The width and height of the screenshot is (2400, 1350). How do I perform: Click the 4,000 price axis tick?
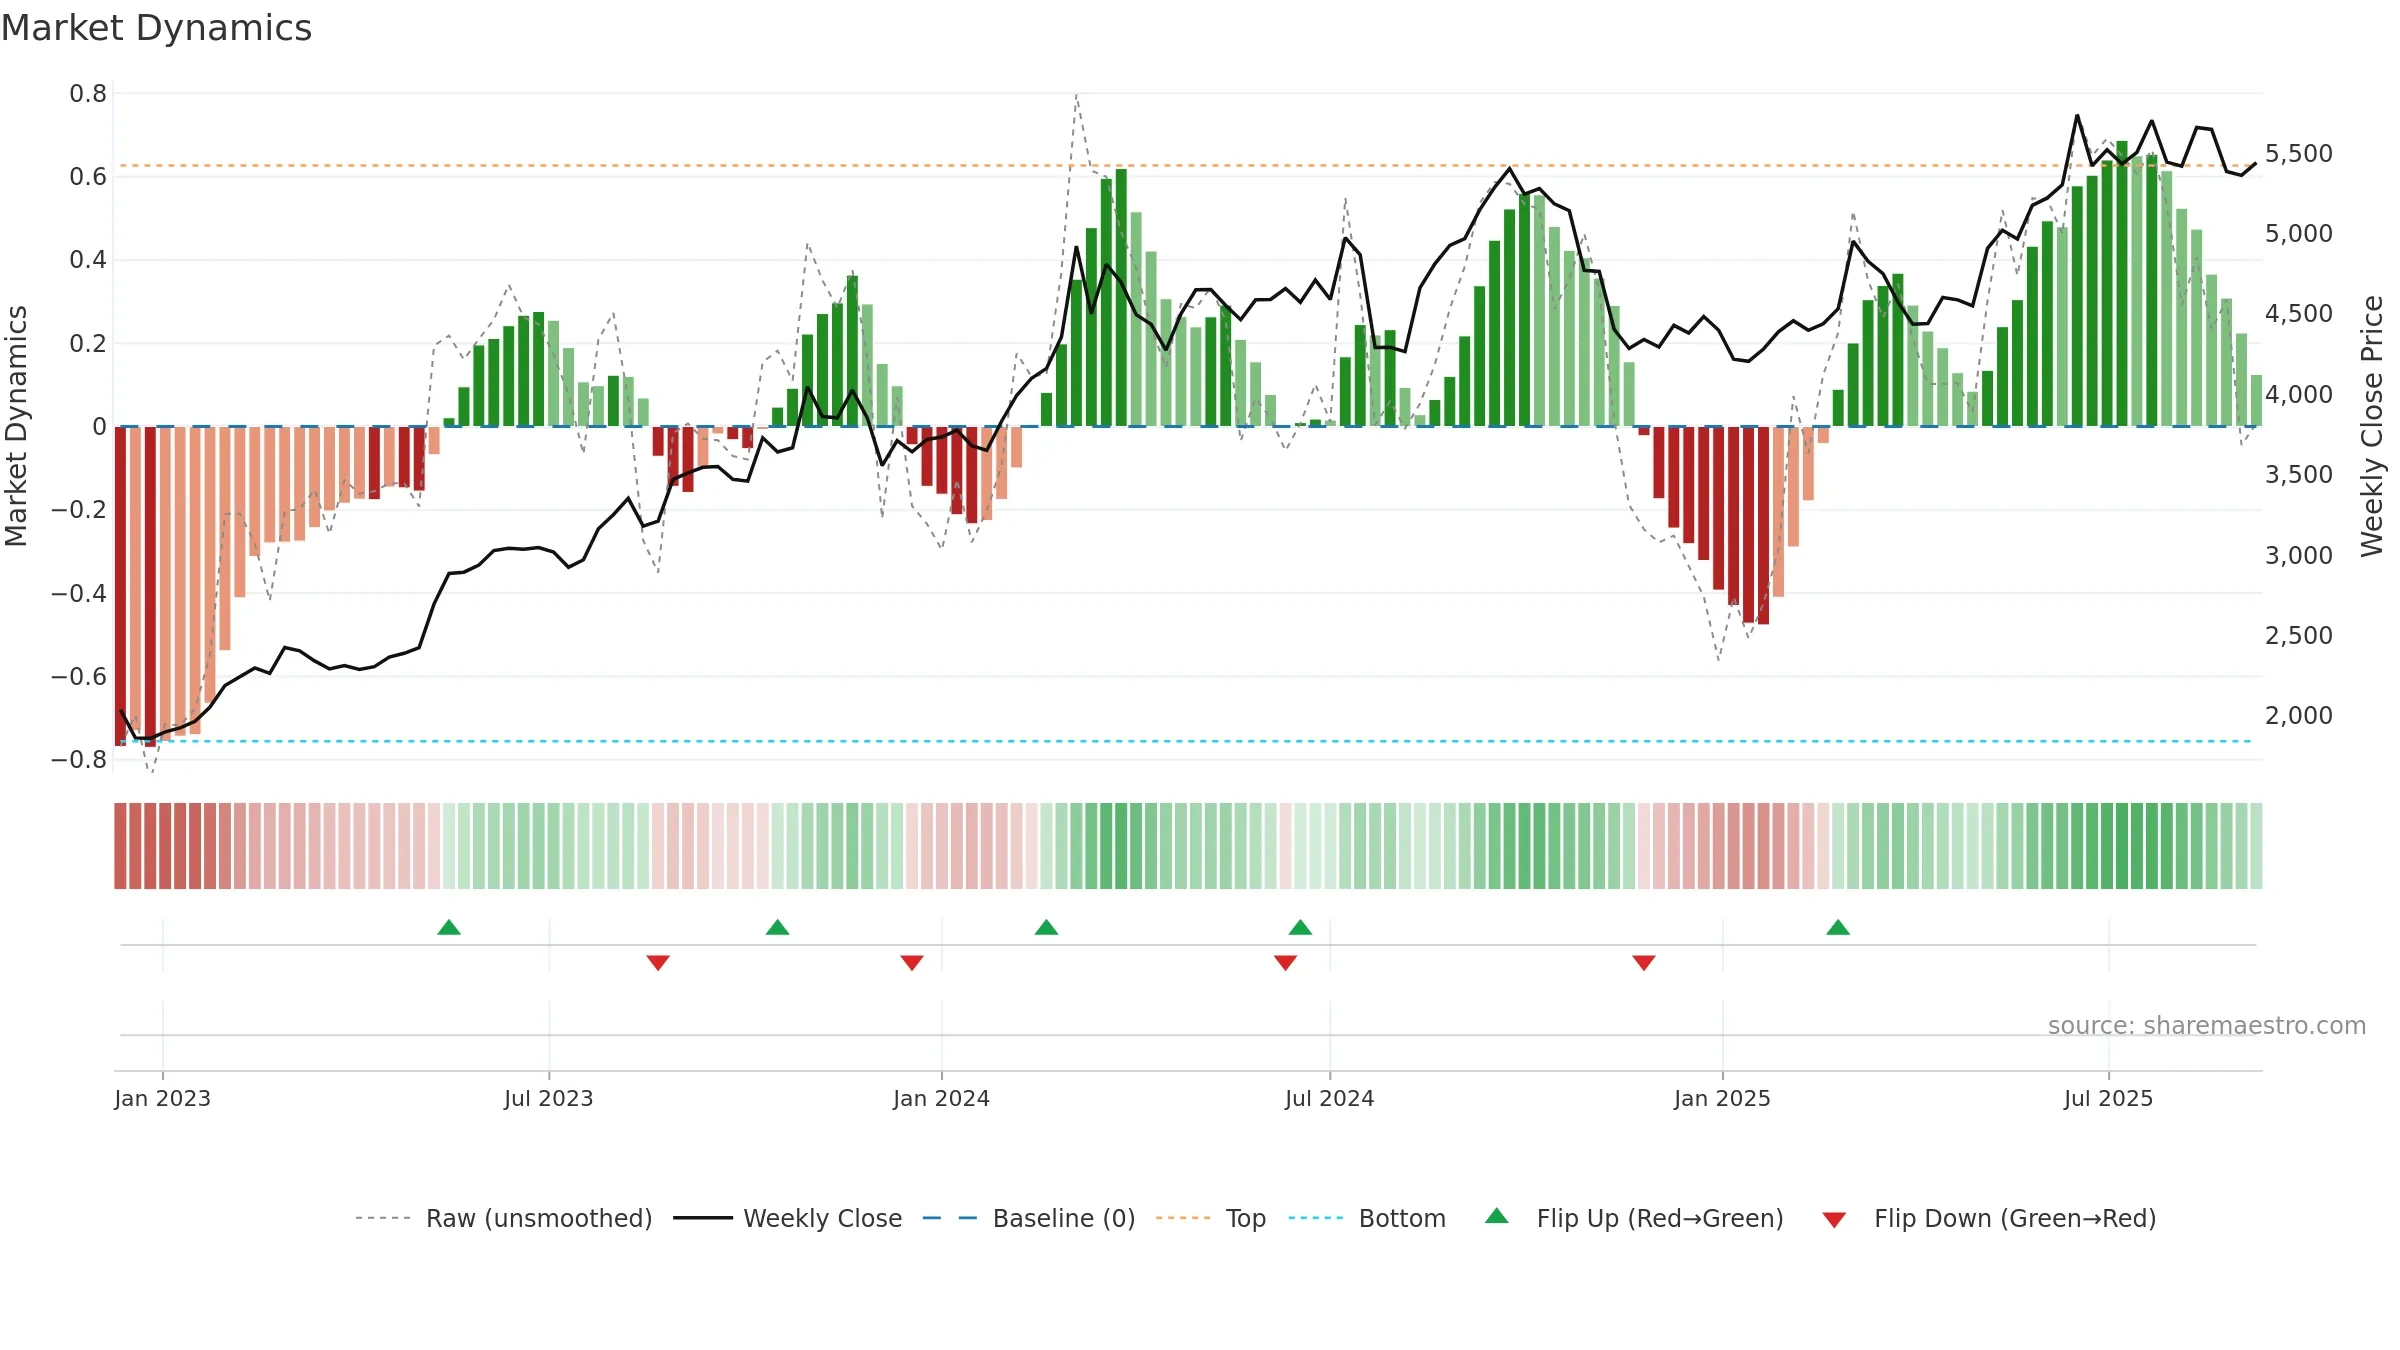pyautogui.click(x=2298, y=394)
